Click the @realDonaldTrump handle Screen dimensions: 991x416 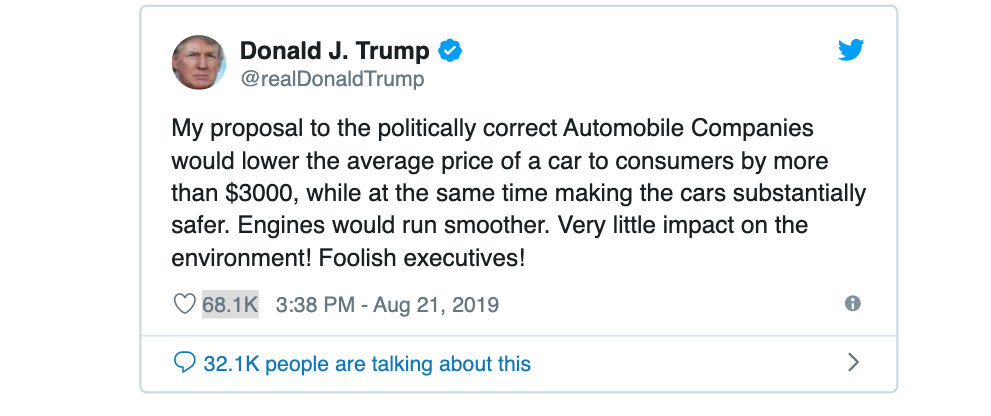click(x=332, y=79)
